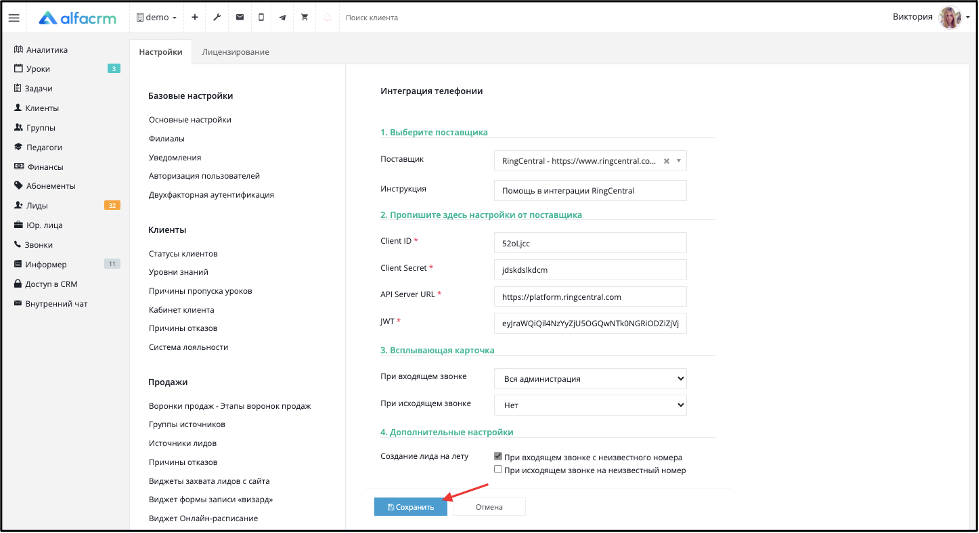Screen dimensions: 979x533
Task: Open Виджет Онлайн-расписание settings
Action: pyautogui.click(x=203, y=519)
